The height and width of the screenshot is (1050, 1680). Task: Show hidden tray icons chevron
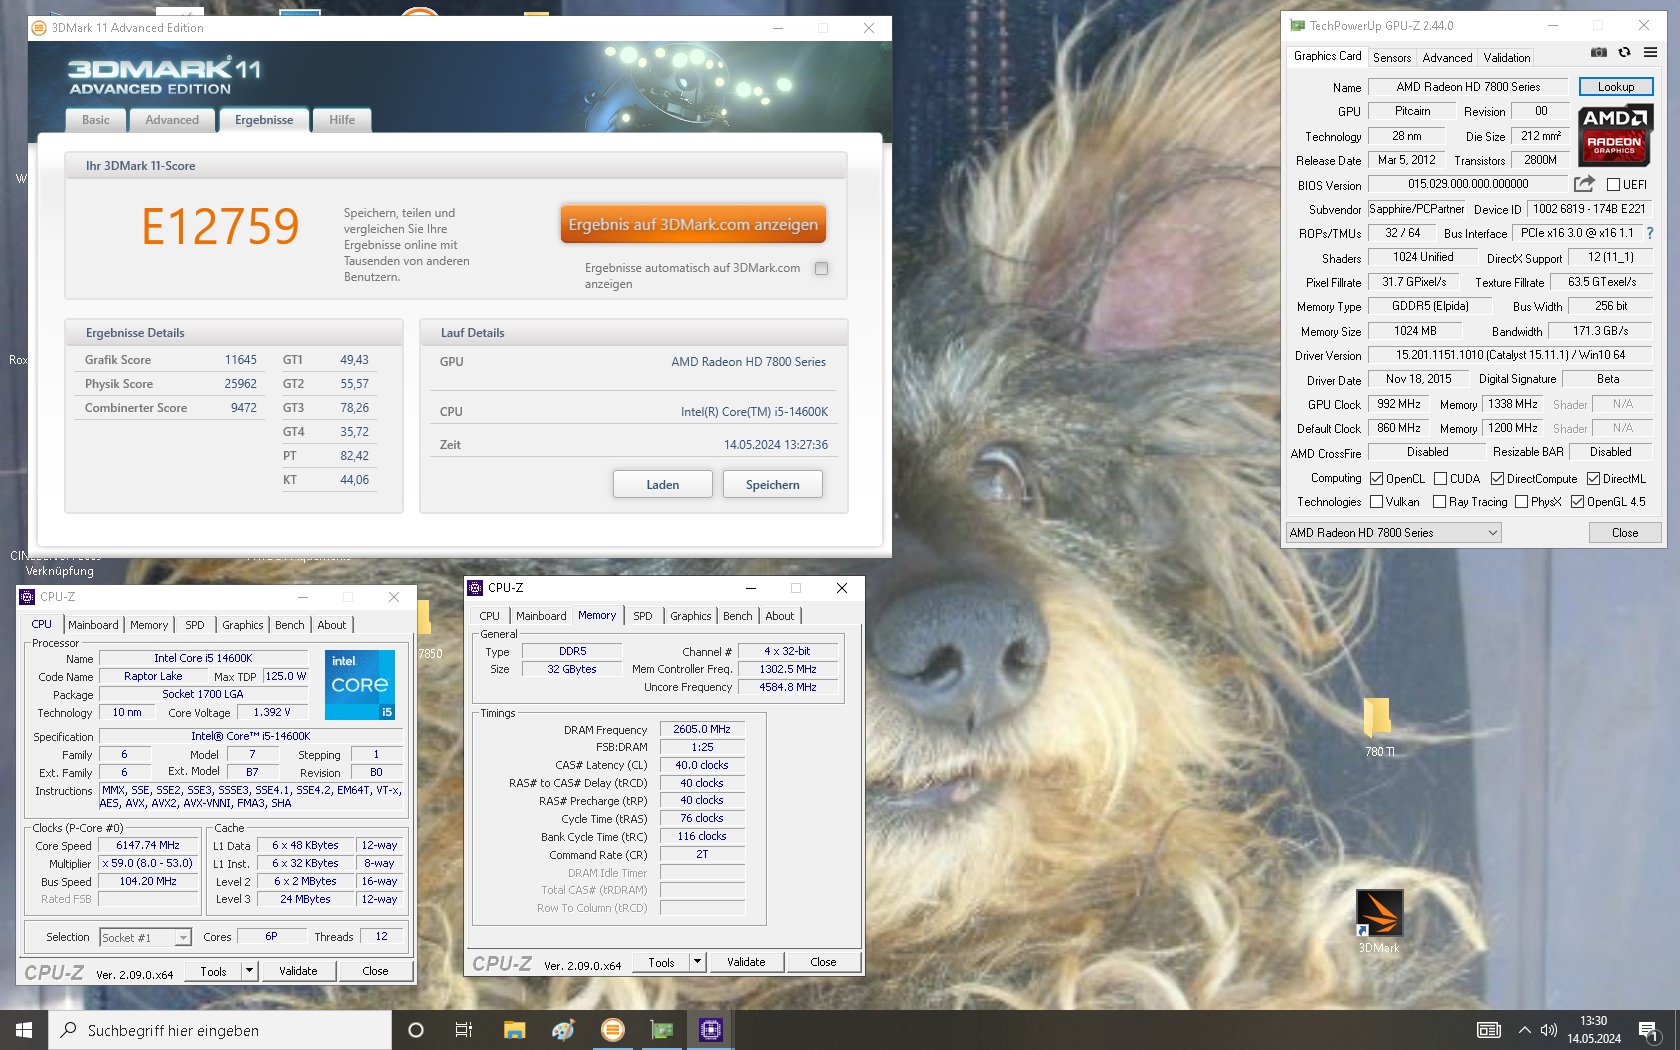pyautogui.click(x=1524, y=1030)
